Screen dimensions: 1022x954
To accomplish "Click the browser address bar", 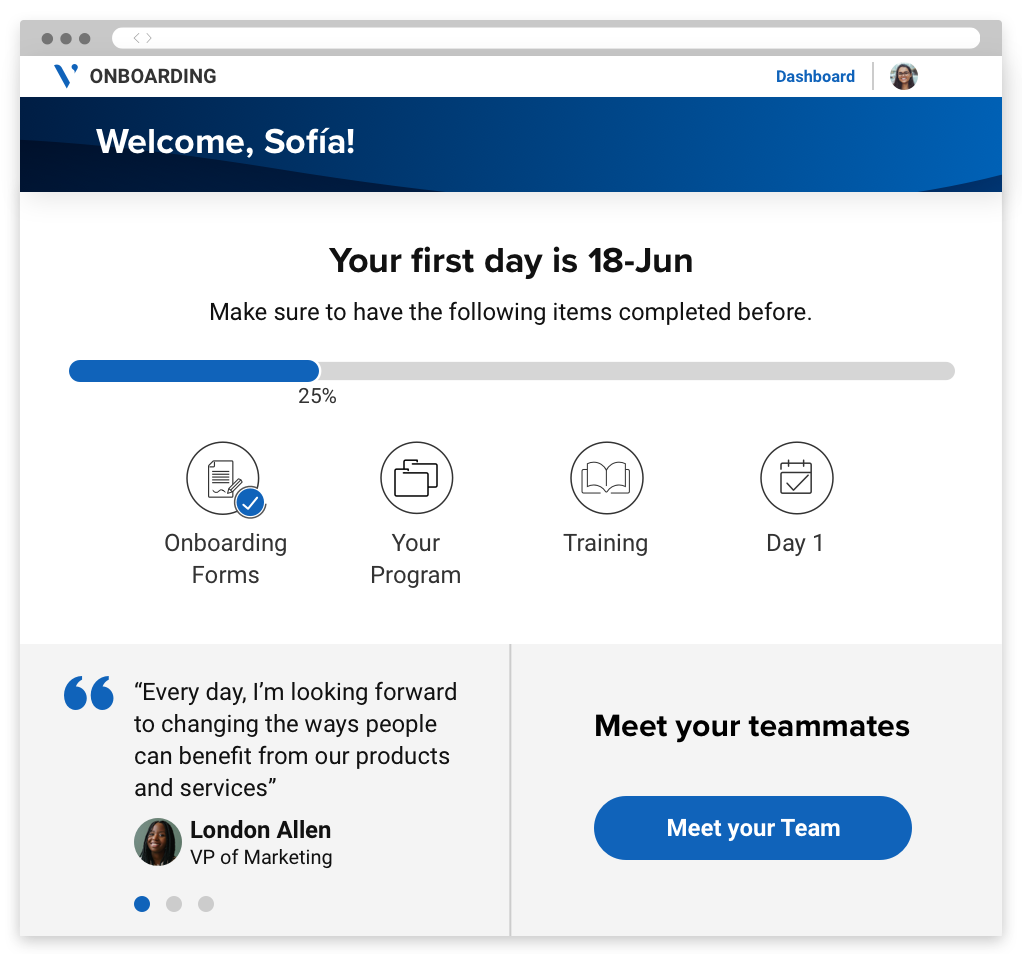I will [546, 38].
